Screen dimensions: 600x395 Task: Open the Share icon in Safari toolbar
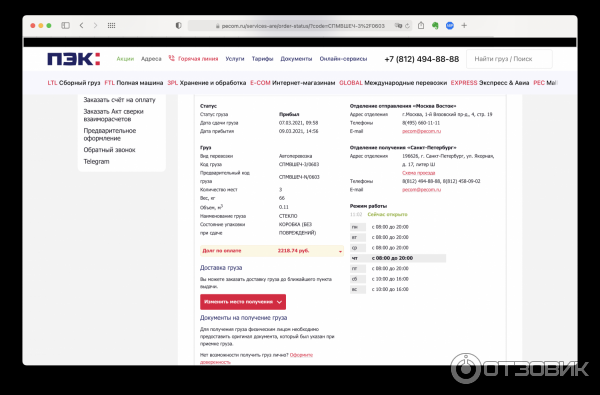tap(421, 25)
